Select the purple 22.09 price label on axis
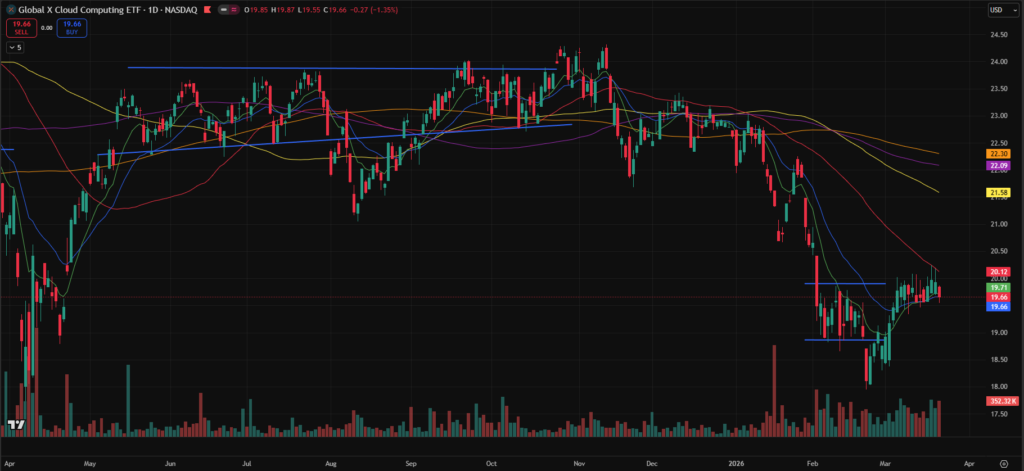This screenshot has width=1024, height=471. (999, 164)
